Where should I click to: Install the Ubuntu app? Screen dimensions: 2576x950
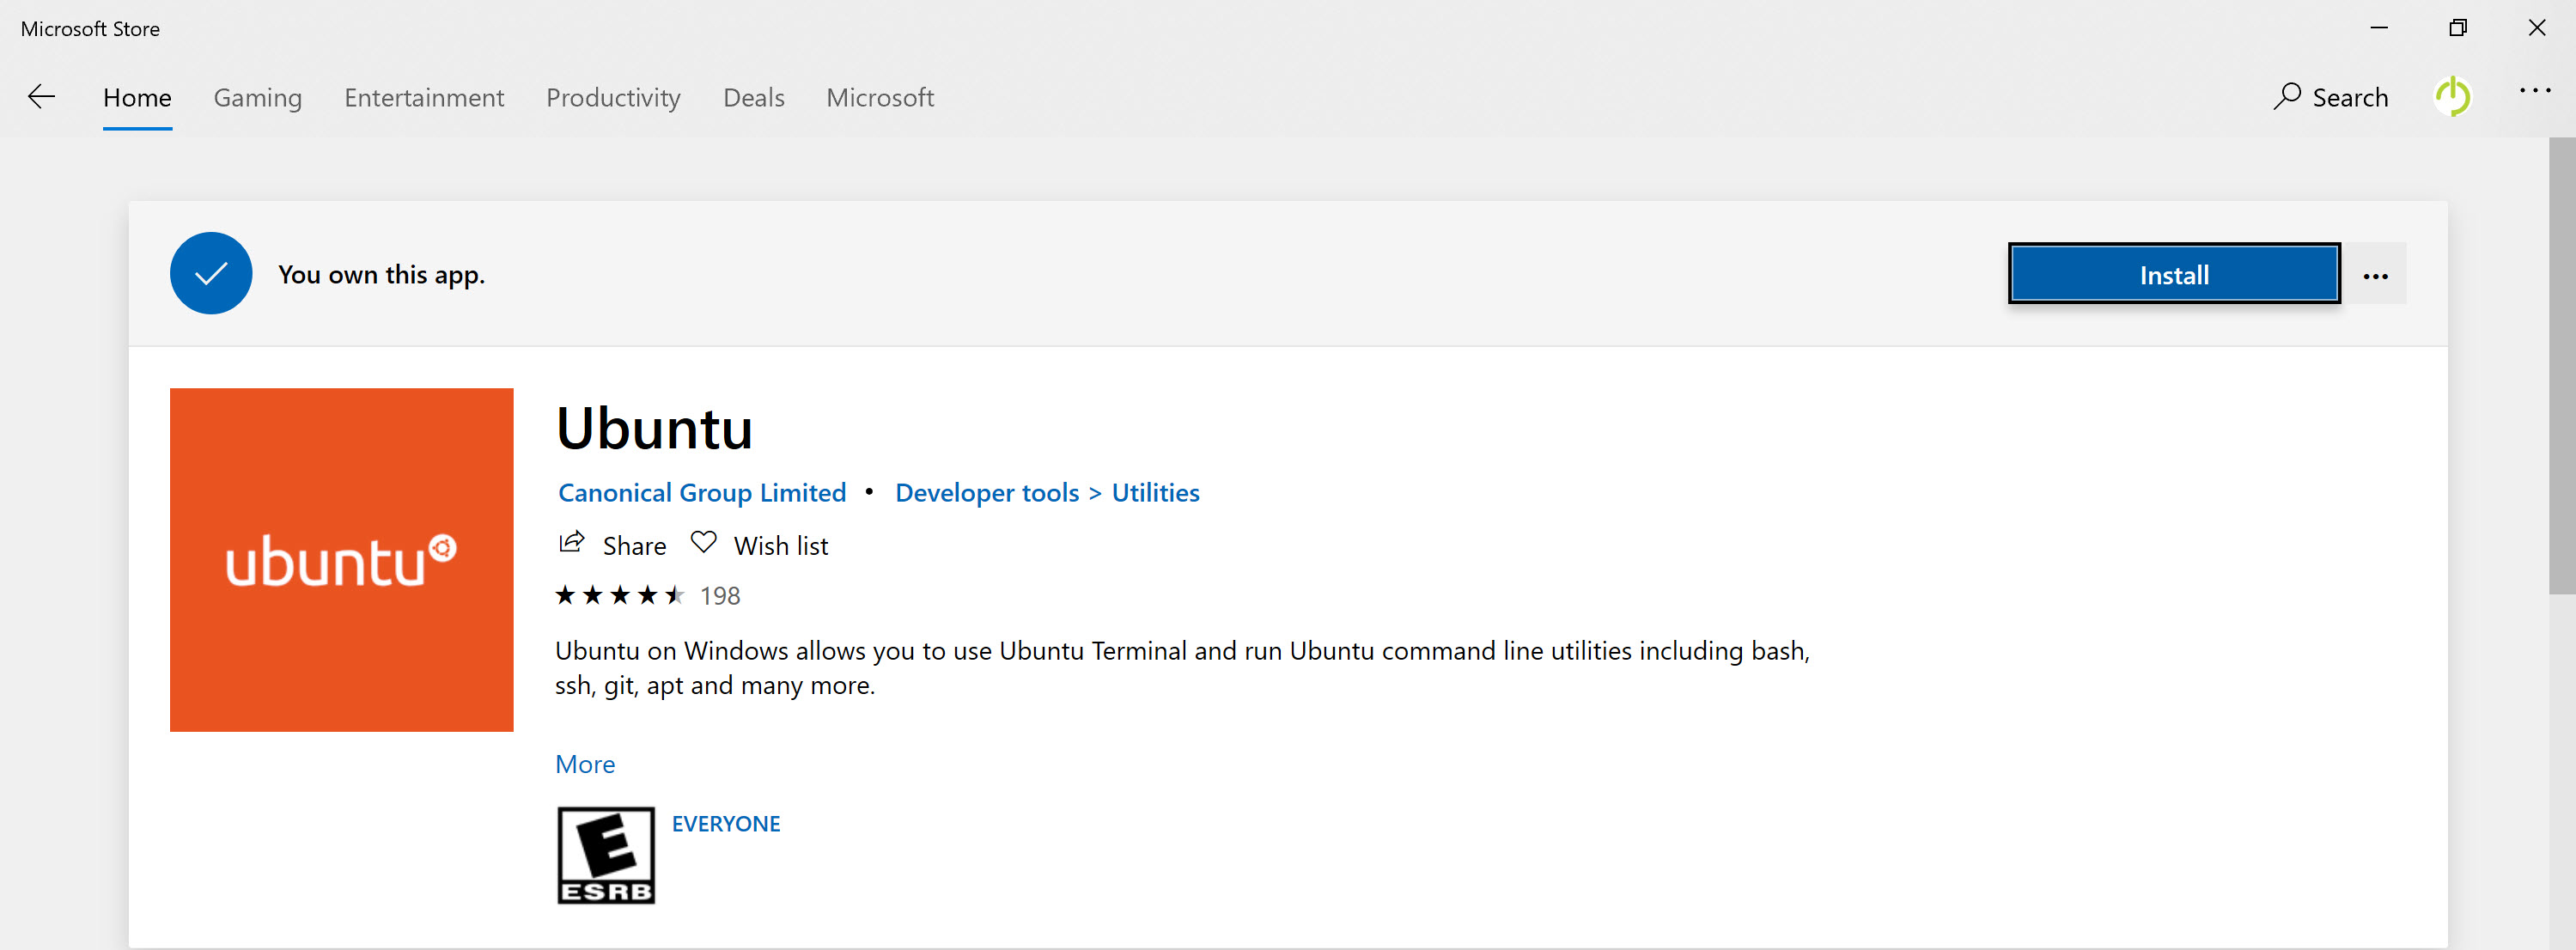coord(2173,273)
